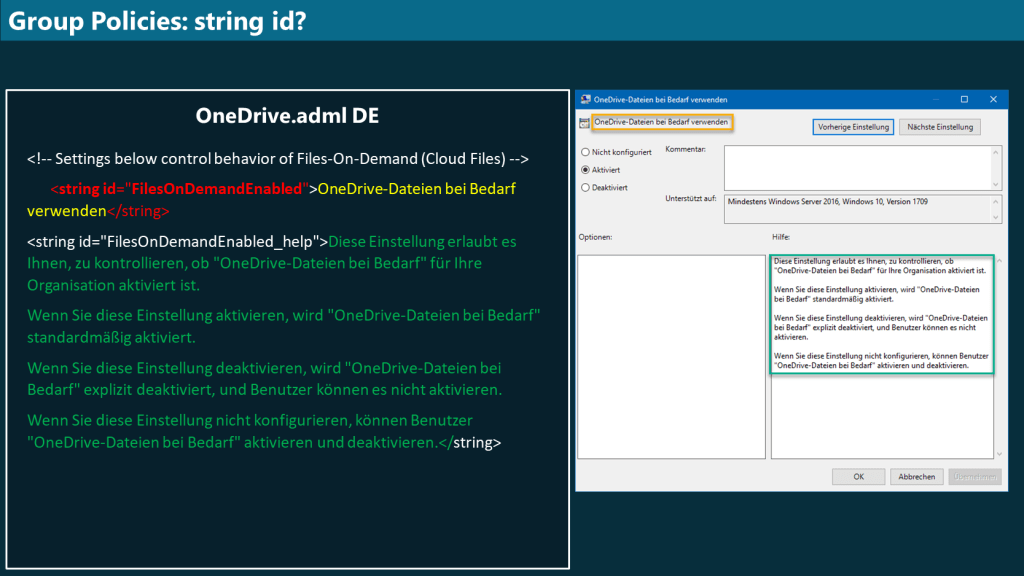Image resolution: width=1024 pixels, height=576 pixels.
Task: Click the down arrow beside the Unterstützt auf field
Action: pos(993,218)
